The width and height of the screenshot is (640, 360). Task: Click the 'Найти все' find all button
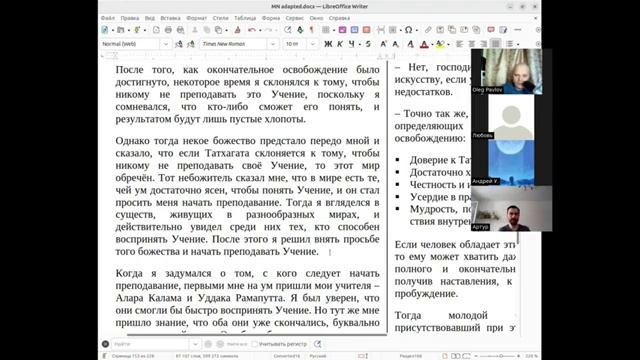pyautogui.click(x=237, y=344)
